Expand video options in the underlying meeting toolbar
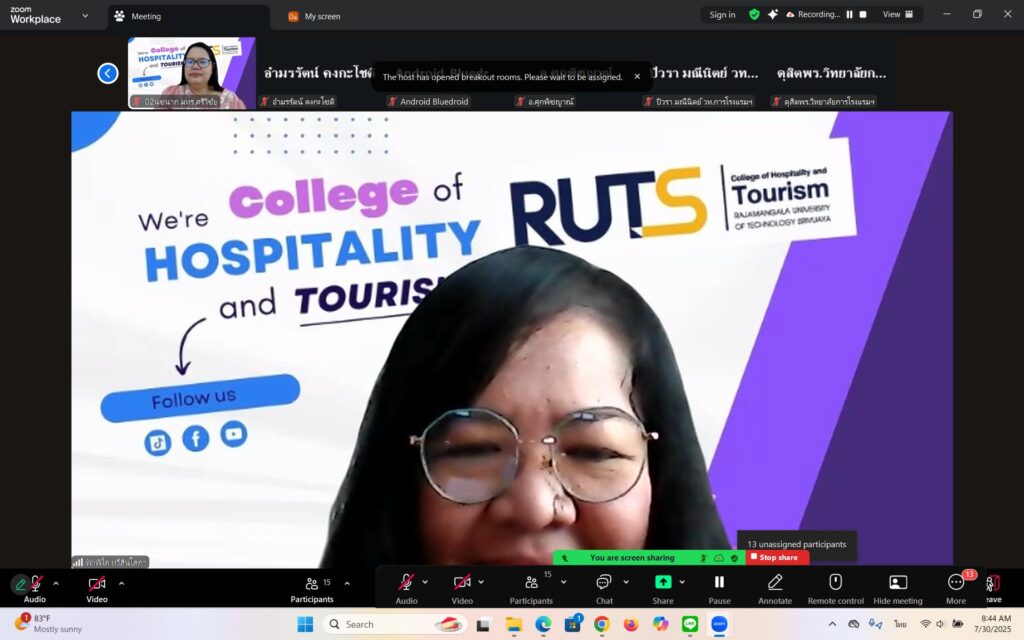This screenshot has width=1024, height=640. pos(121,583)
